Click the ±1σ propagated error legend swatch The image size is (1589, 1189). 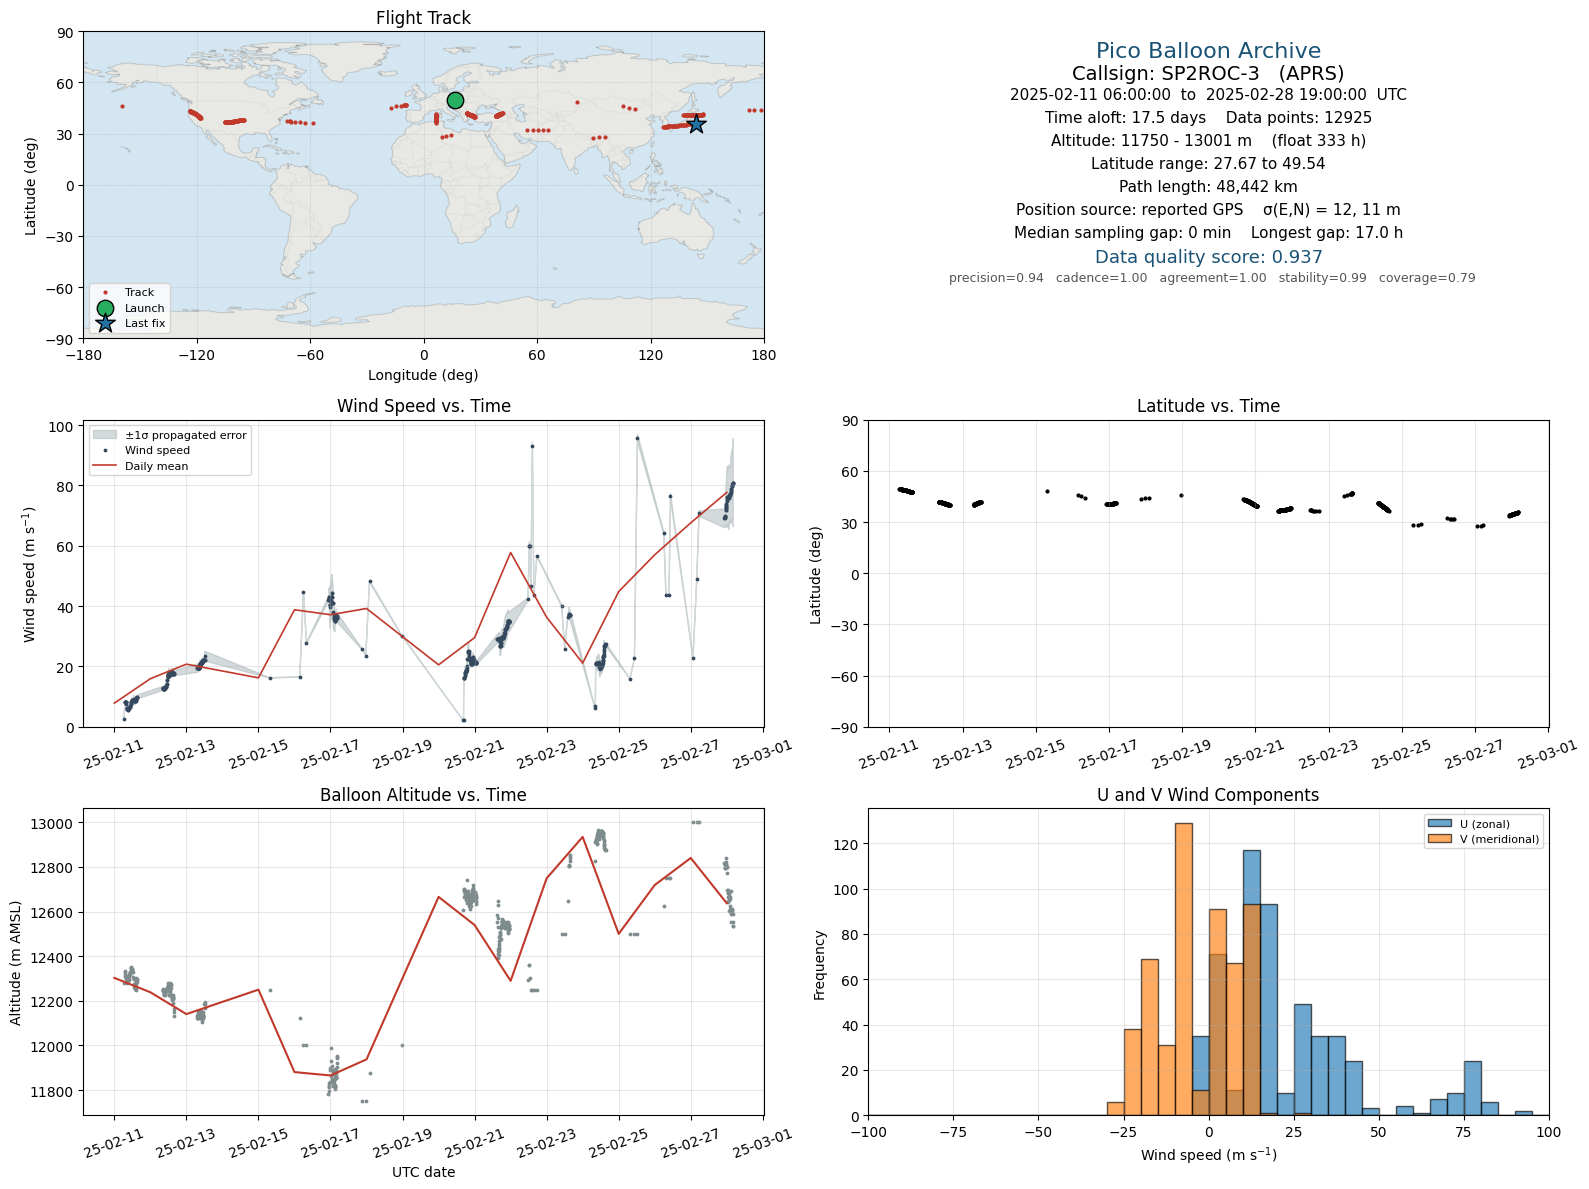click(105, 435)
